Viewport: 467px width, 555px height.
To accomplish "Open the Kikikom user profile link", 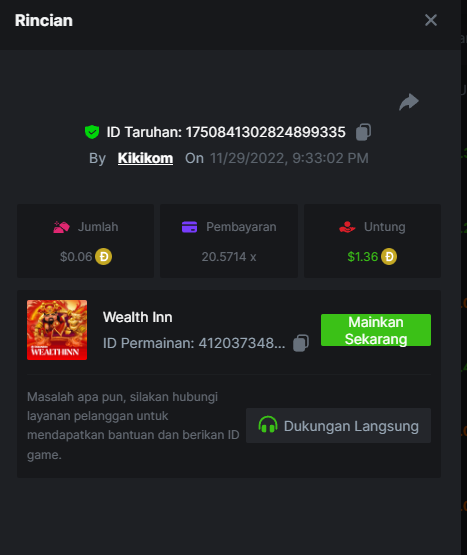I will [x=146, y=158].
